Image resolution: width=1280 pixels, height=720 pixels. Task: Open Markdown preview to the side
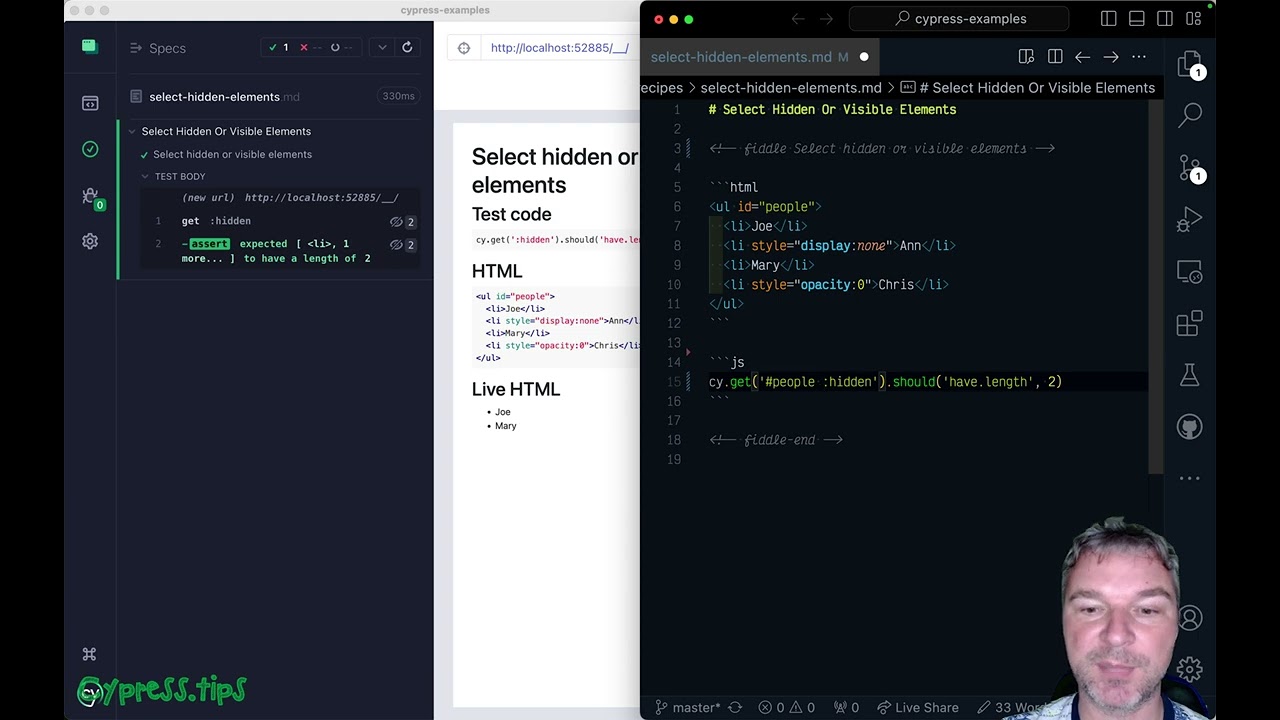pos(1026,57)
